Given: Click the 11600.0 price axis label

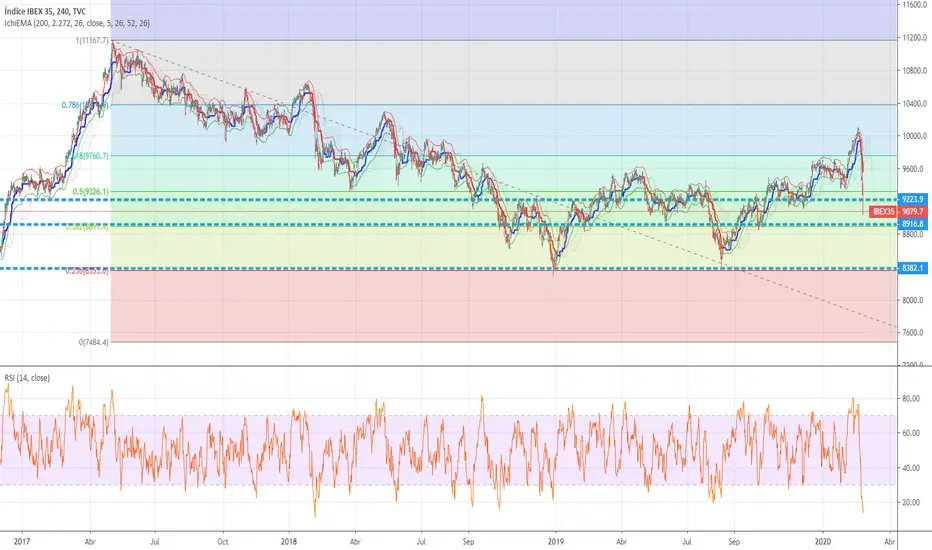Looking at the screenshot, I should coord(914,5).
